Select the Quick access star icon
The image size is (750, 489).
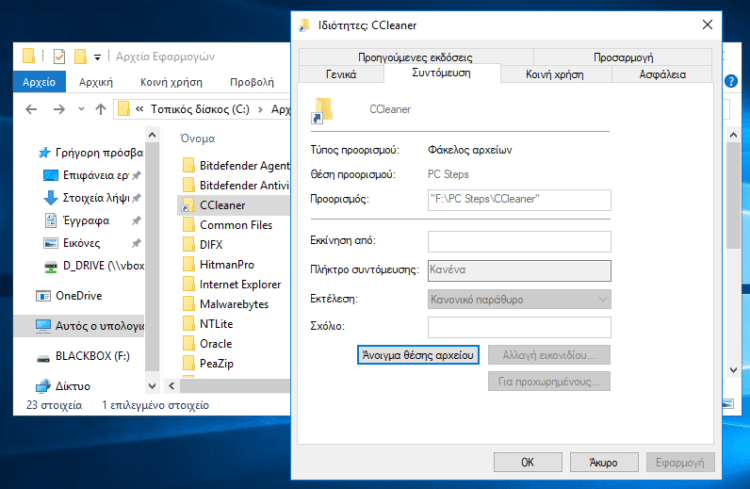point(44,153)
